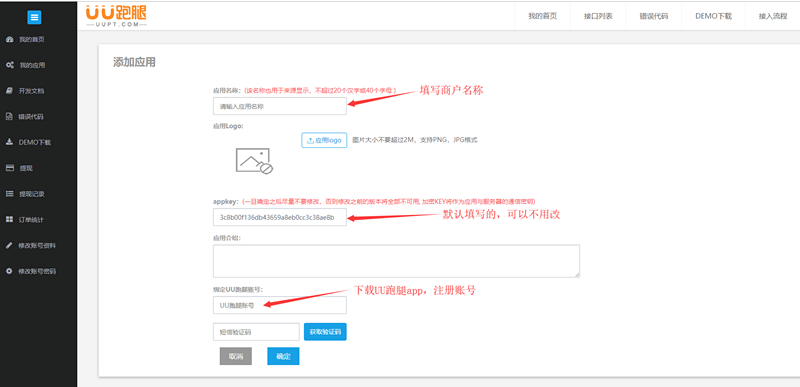Image resolution: width=800 pixels, height=387 pixels.
Task: Focus the 短信验证码 SMS code input
Action: (x=256, y=332)
